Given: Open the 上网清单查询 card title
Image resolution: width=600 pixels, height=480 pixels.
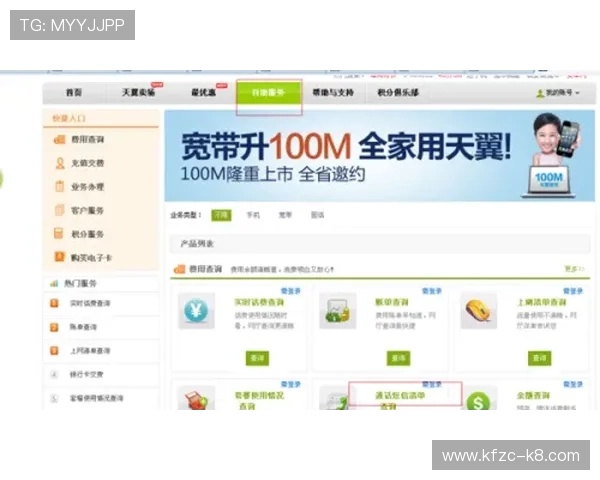Looking at the screenshot, I should tap(541, 302).
